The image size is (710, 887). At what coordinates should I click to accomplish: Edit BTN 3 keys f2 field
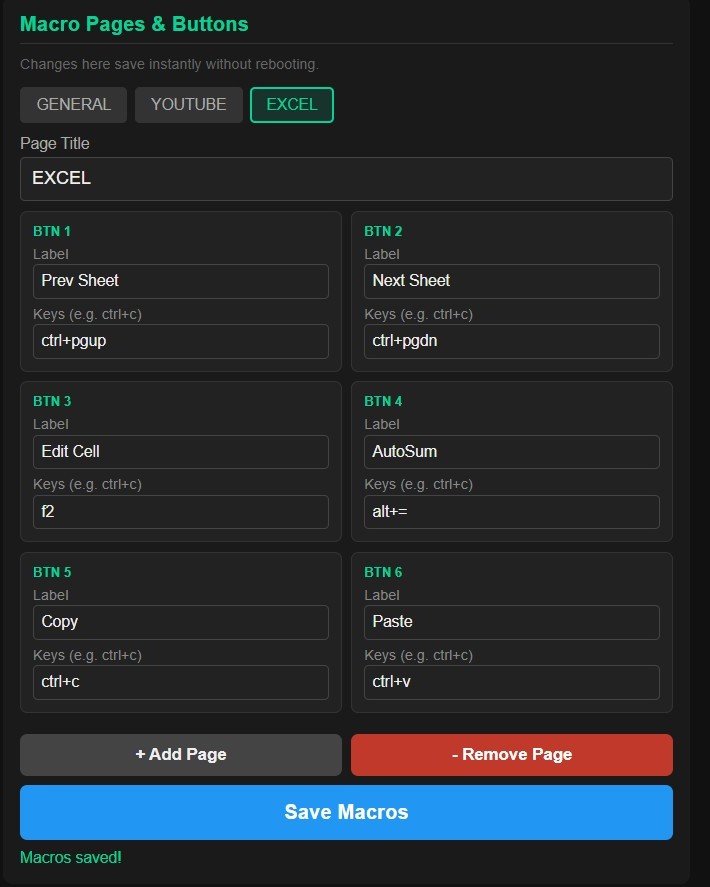[181, 512]
